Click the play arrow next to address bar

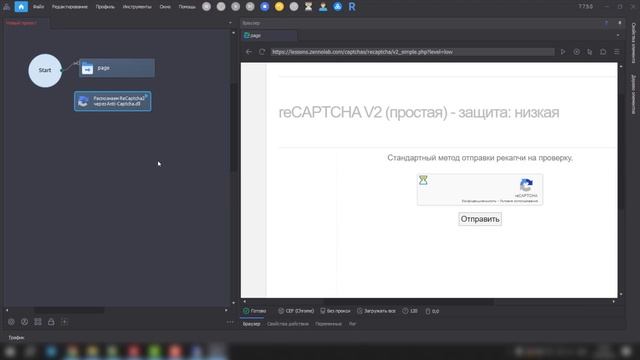click(x=563, y=52)
